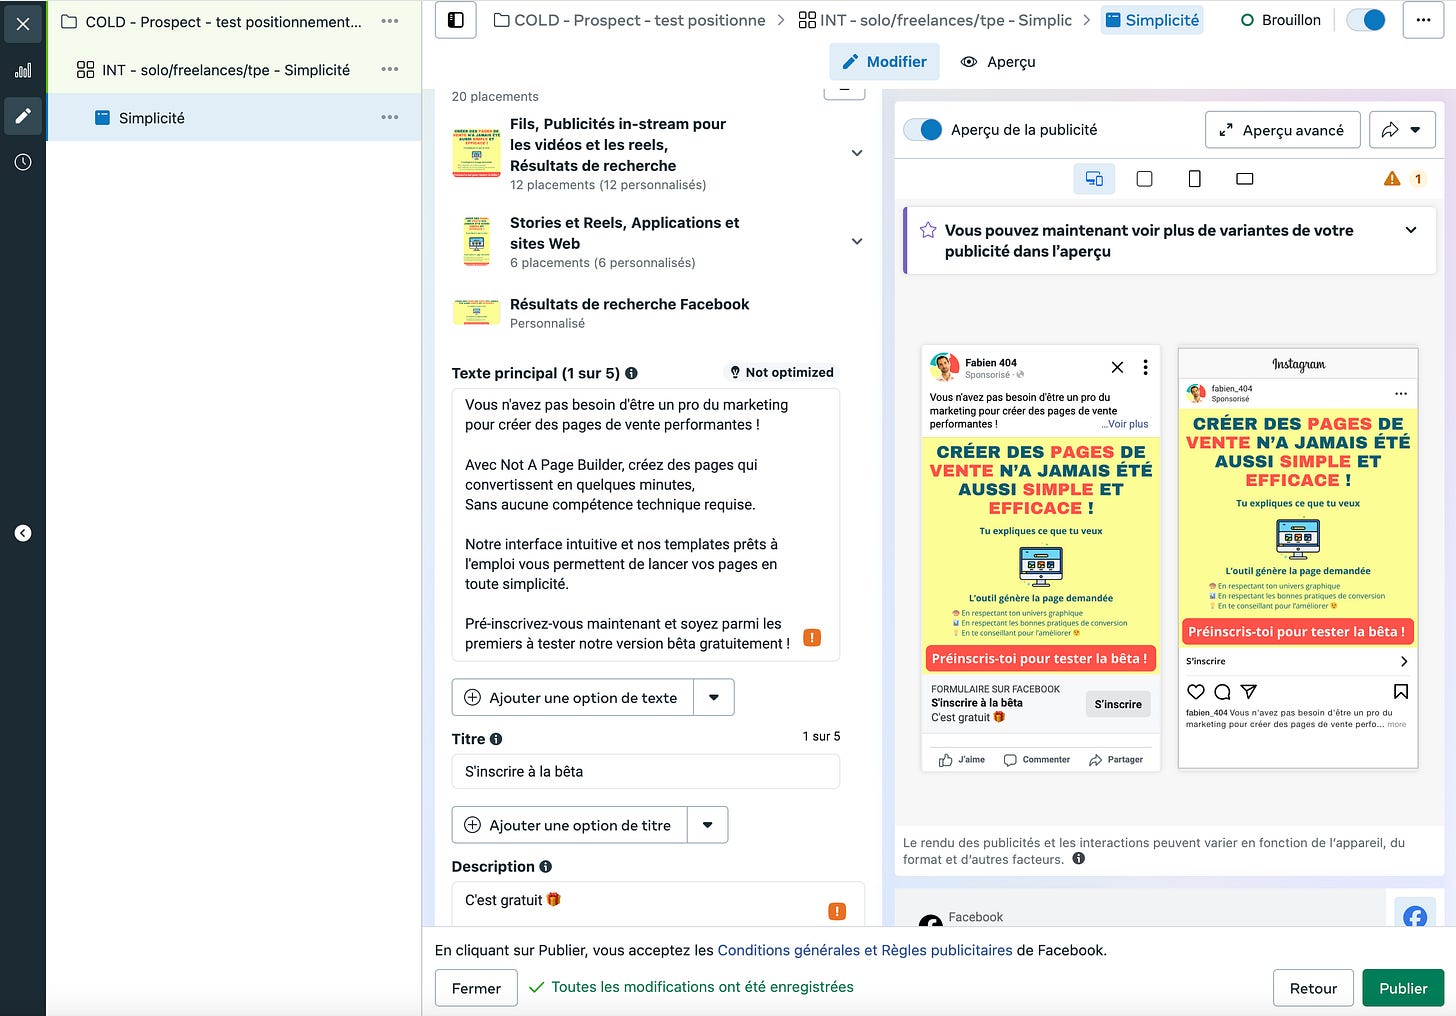This screenshot has height=1016, width=1456.
Task: Open three-dot menu on Facebook ad preview
Action: click(x=1145, y=367)
